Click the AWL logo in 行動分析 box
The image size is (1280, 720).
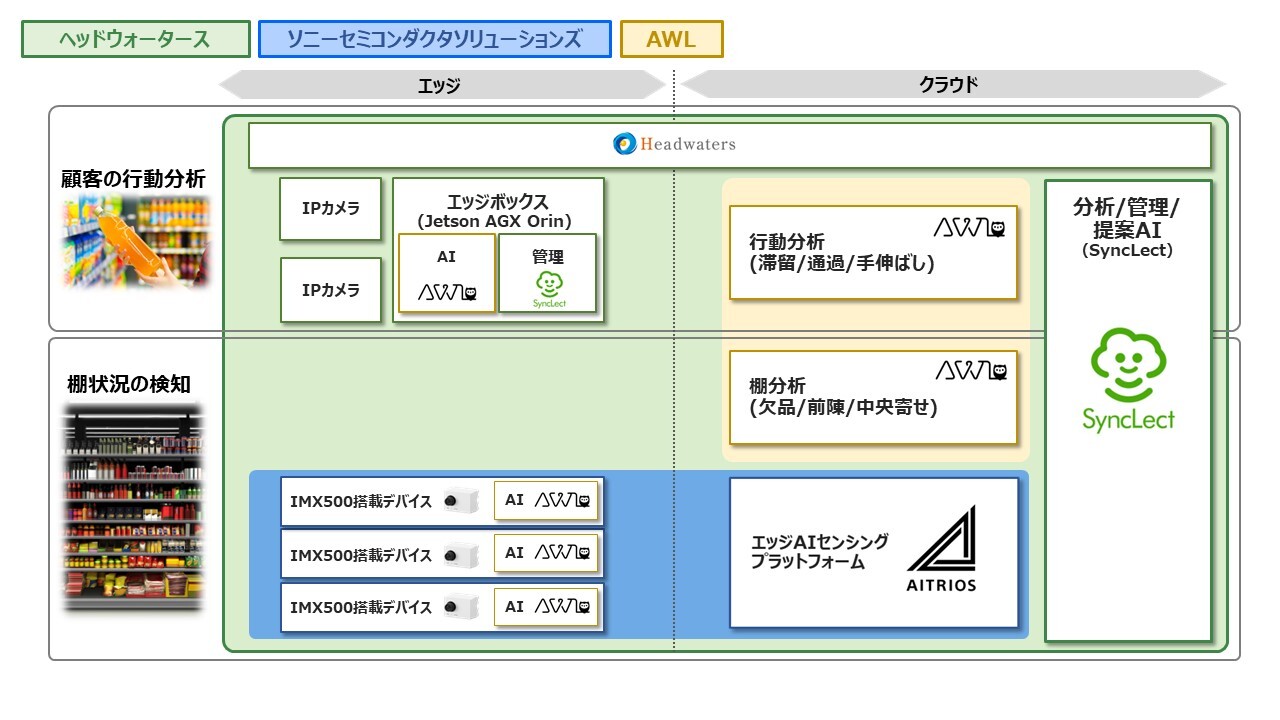969,227
